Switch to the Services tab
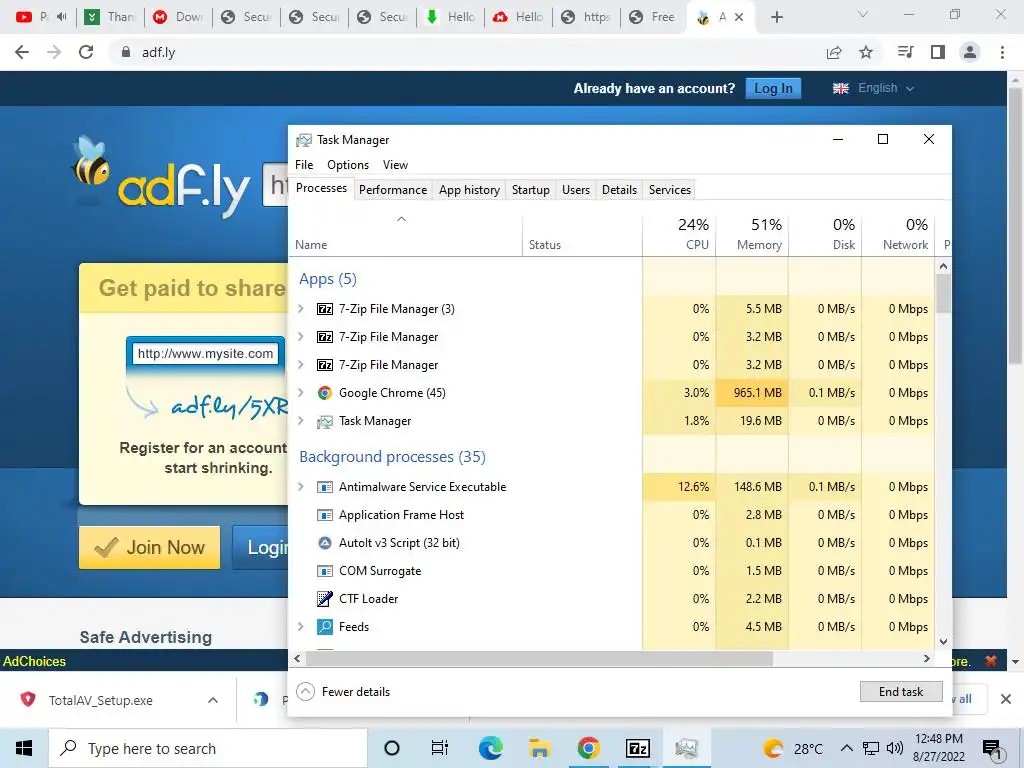Screen dimensions: 1024x768 click(x=670, y=190)
